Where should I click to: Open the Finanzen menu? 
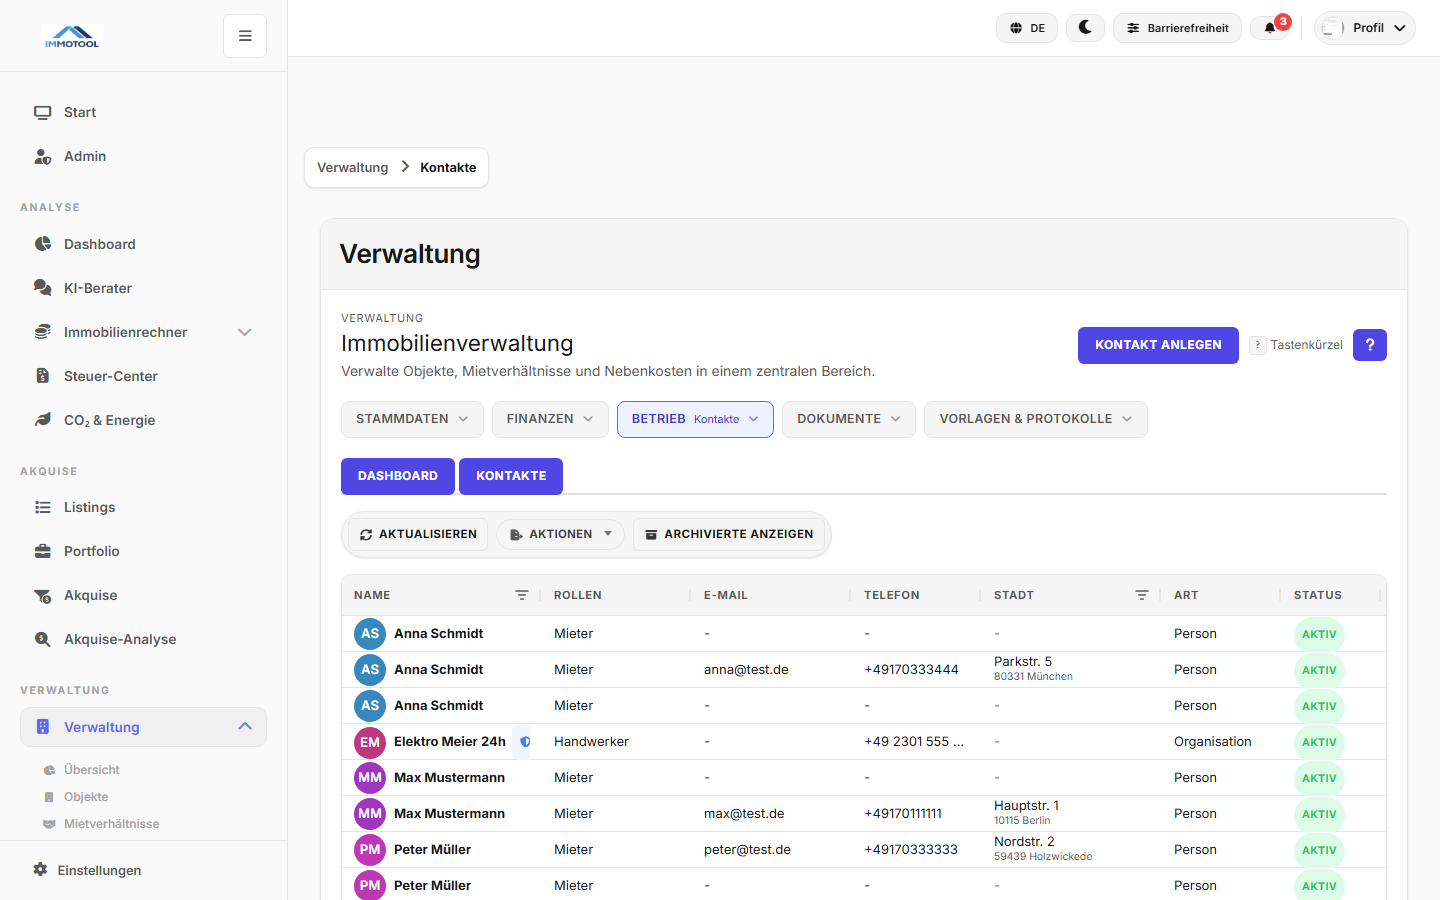[549, 419]
